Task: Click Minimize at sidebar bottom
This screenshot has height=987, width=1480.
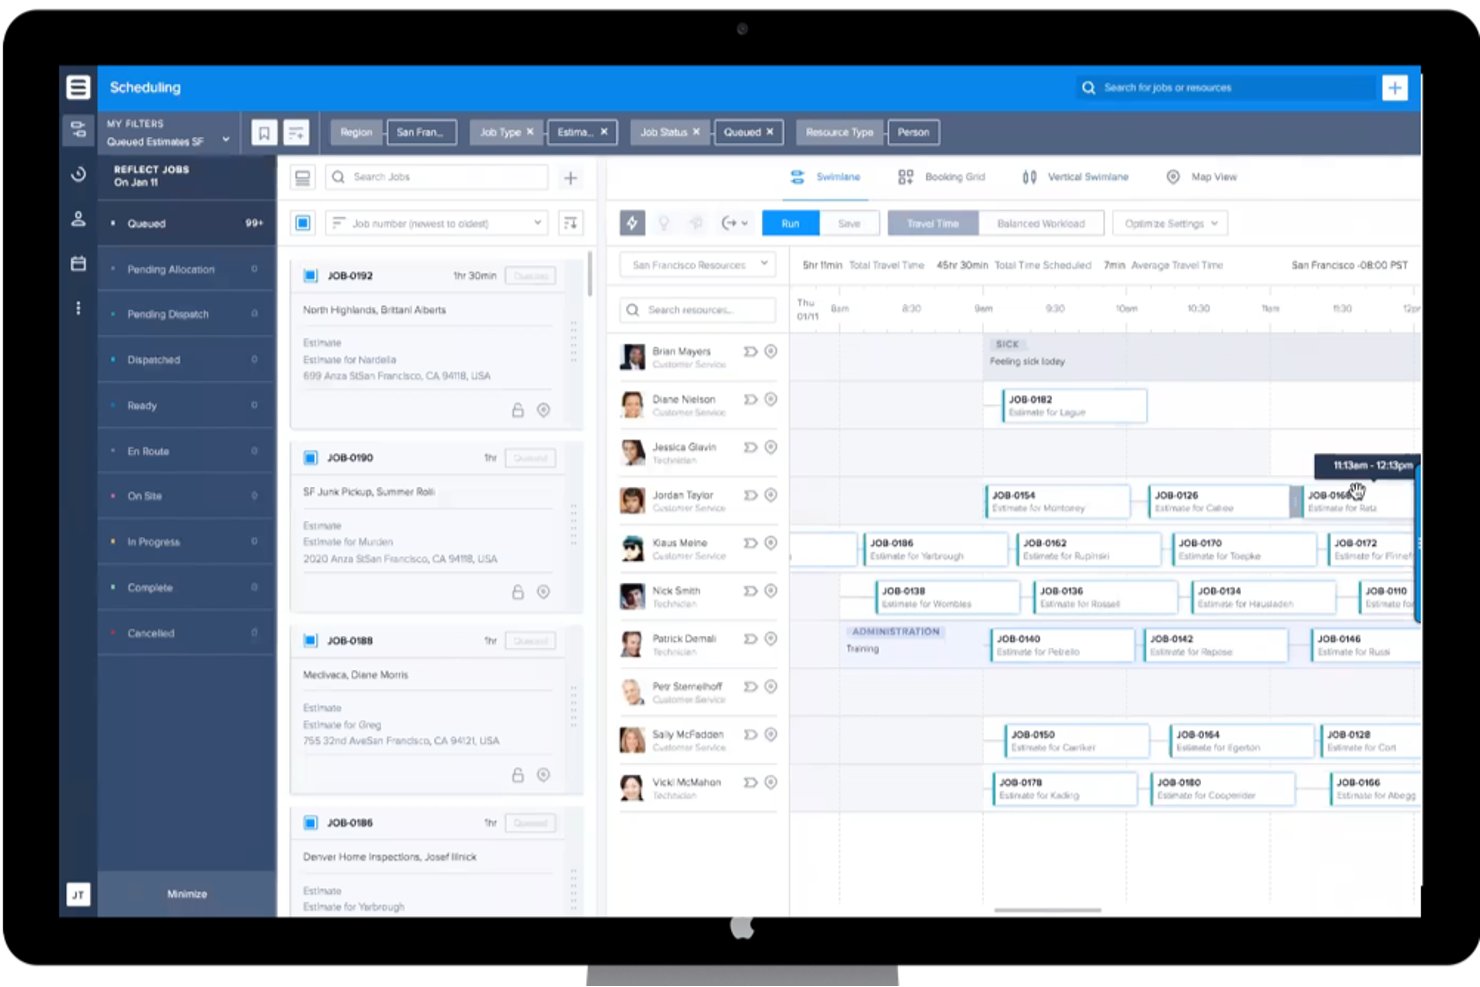Action: pos(187,894)
